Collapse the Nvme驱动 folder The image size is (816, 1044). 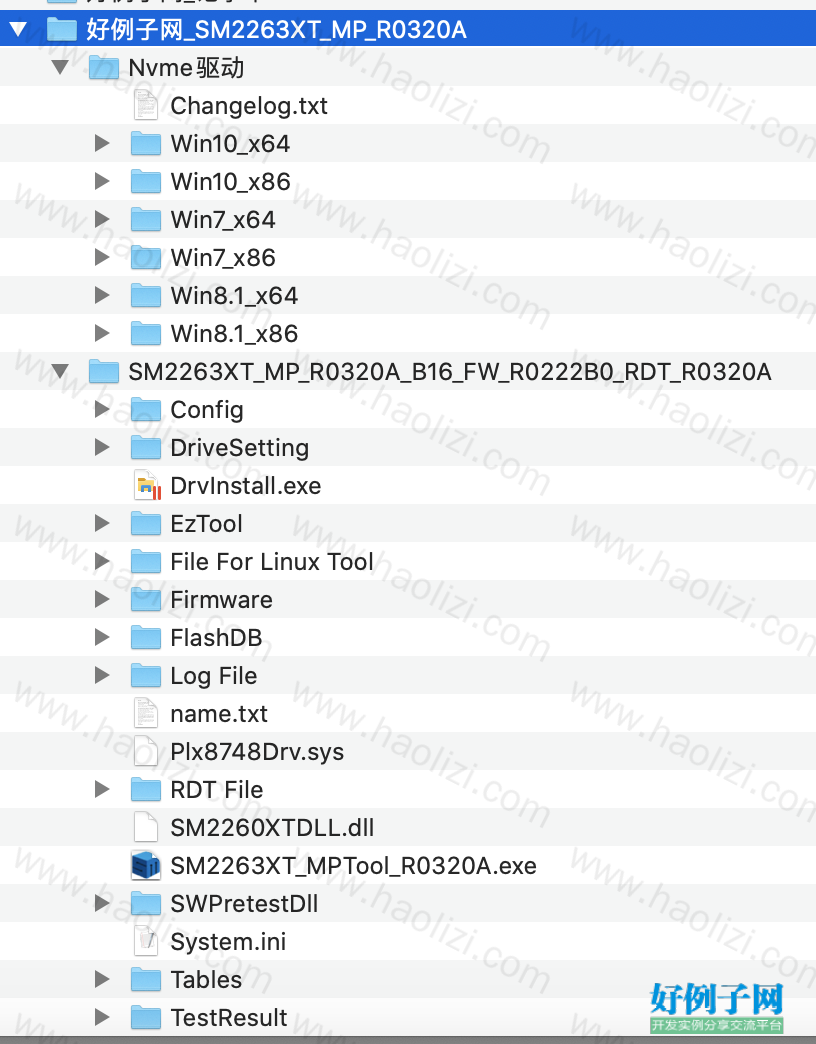60,67
